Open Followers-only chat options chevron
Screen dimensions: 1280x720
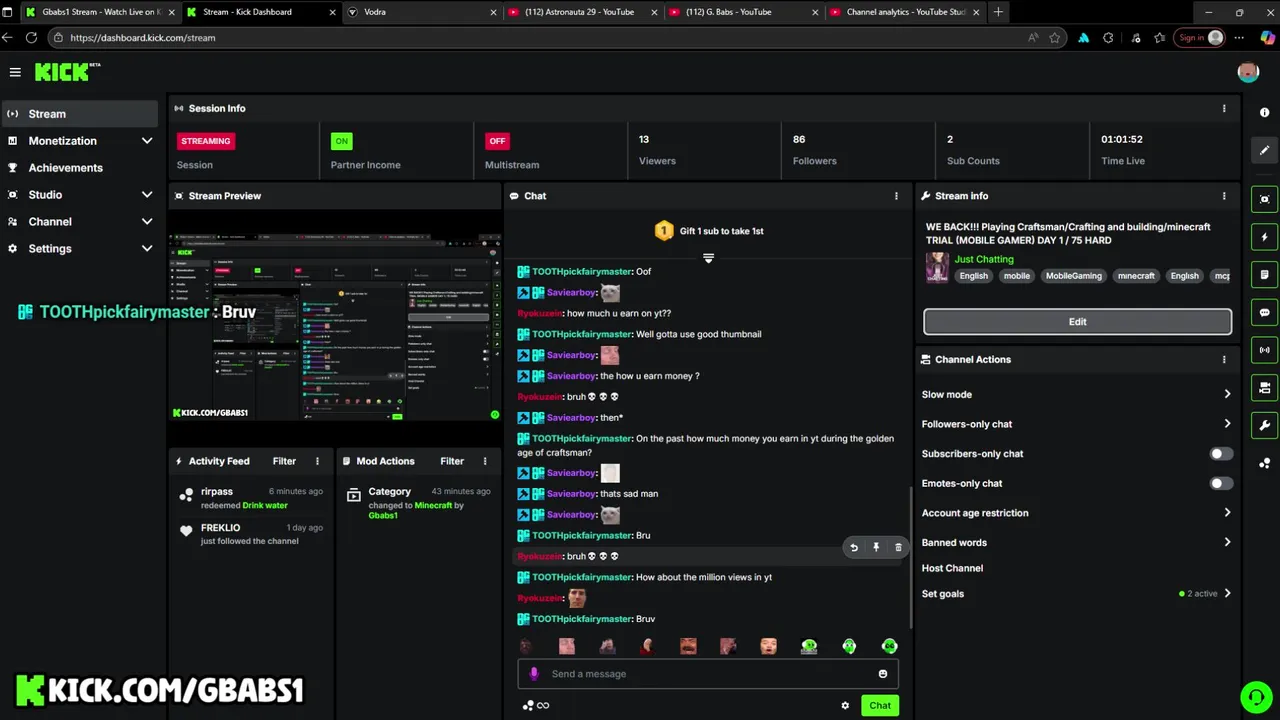click(1227, 424)
